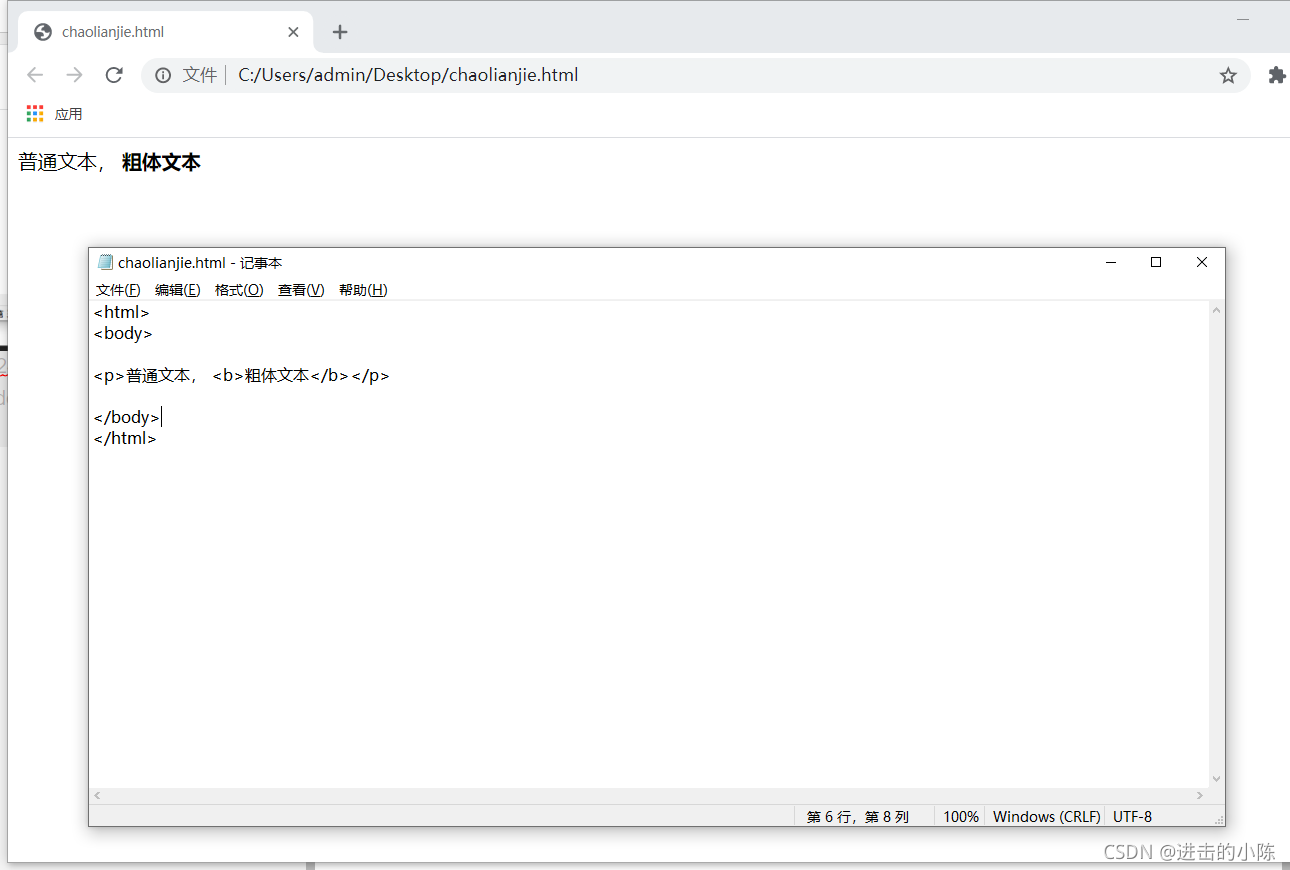Close the chaolianjie.html browser tab

point(293,32)
